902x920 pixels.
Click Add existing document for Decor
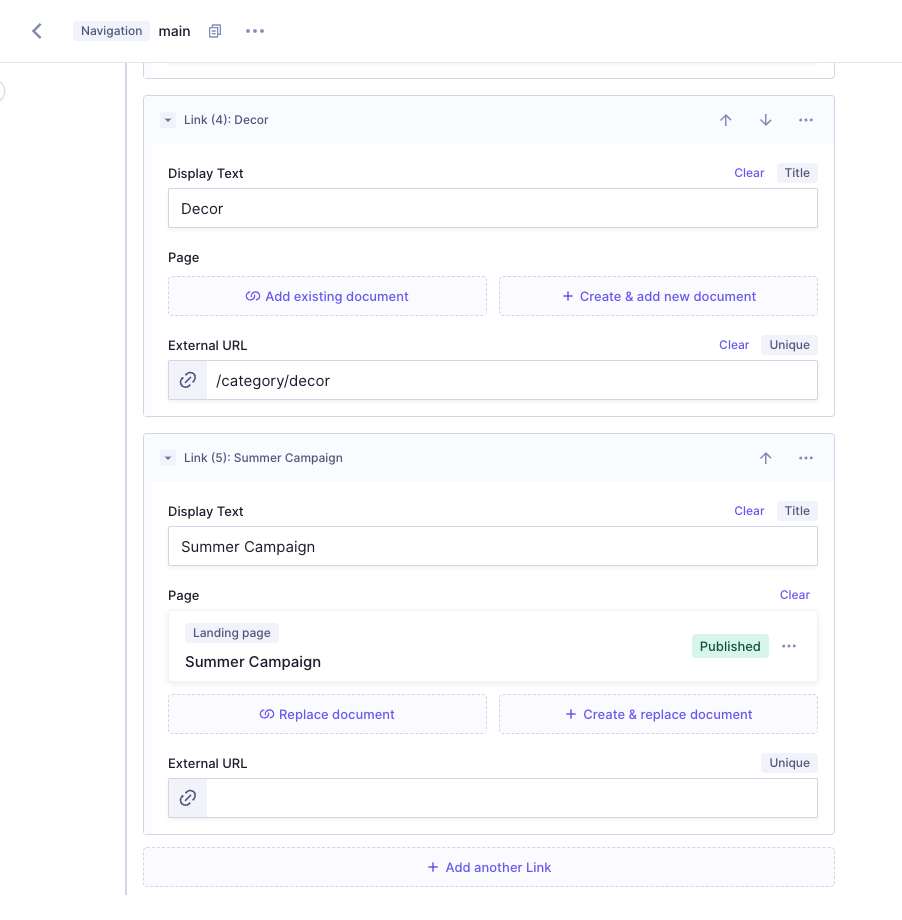327,296
